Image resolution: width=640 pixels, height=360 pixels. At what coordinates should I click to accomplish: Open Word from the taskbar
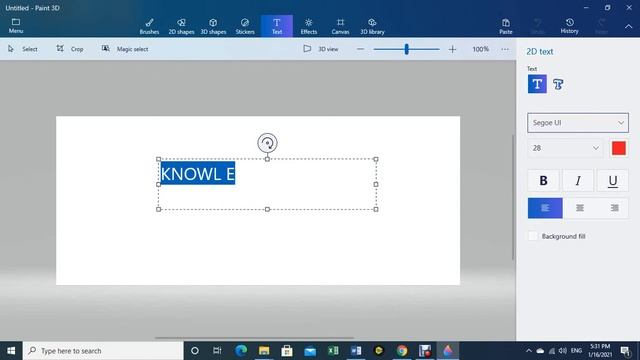[356, 351]
